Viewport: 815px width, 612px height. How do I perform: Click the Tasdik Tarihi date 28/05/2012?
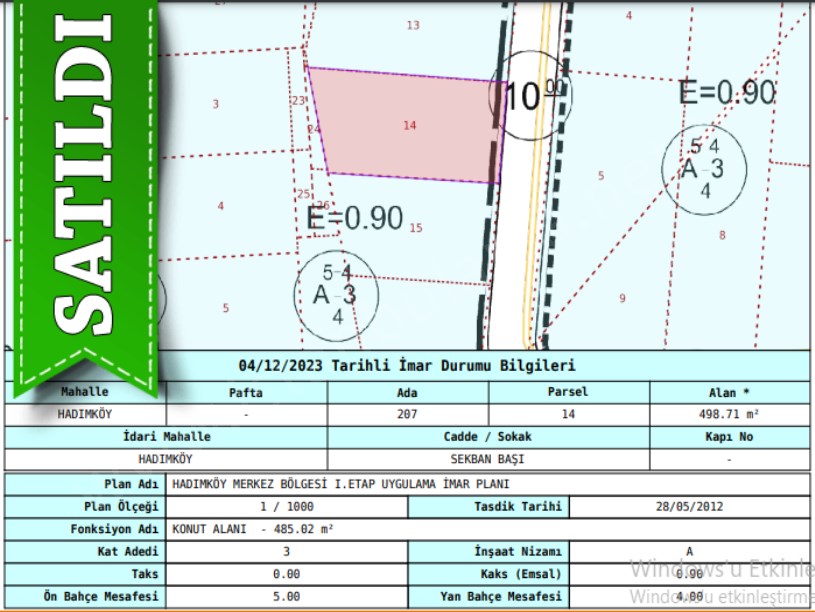point(689,506)
